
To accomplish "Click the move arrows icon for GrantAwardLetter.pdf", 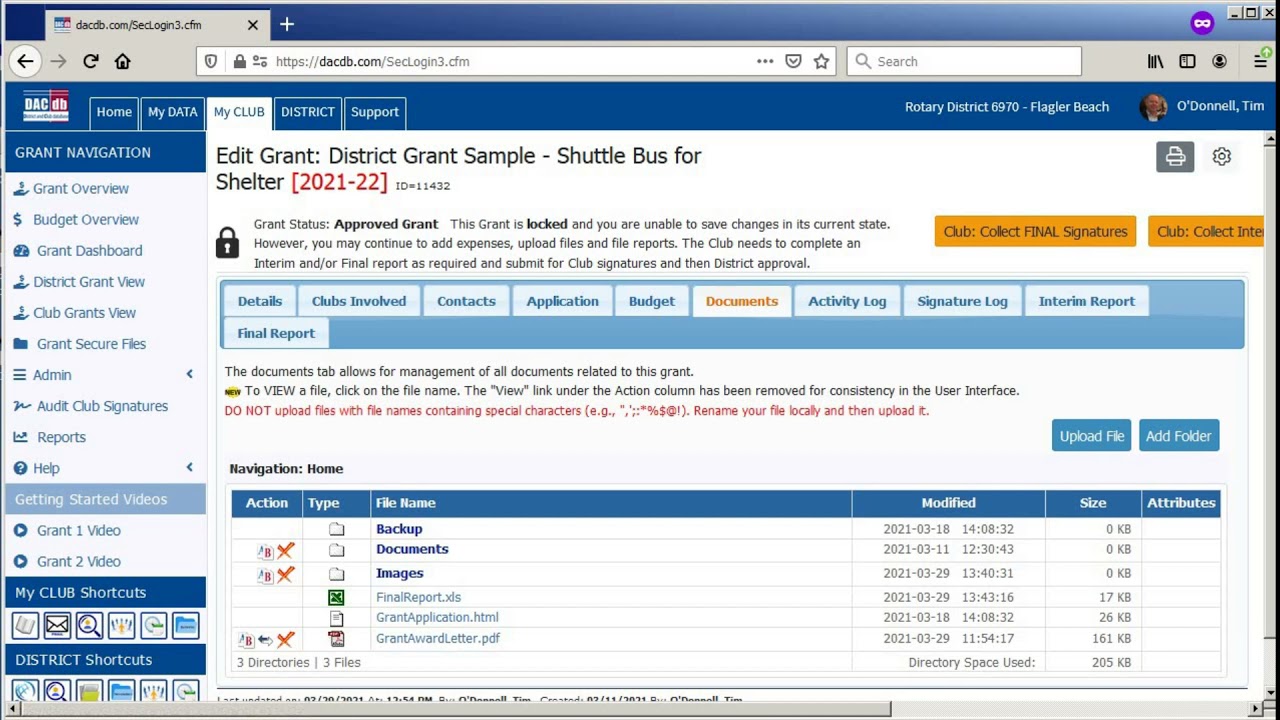I will tap(265, 640).
